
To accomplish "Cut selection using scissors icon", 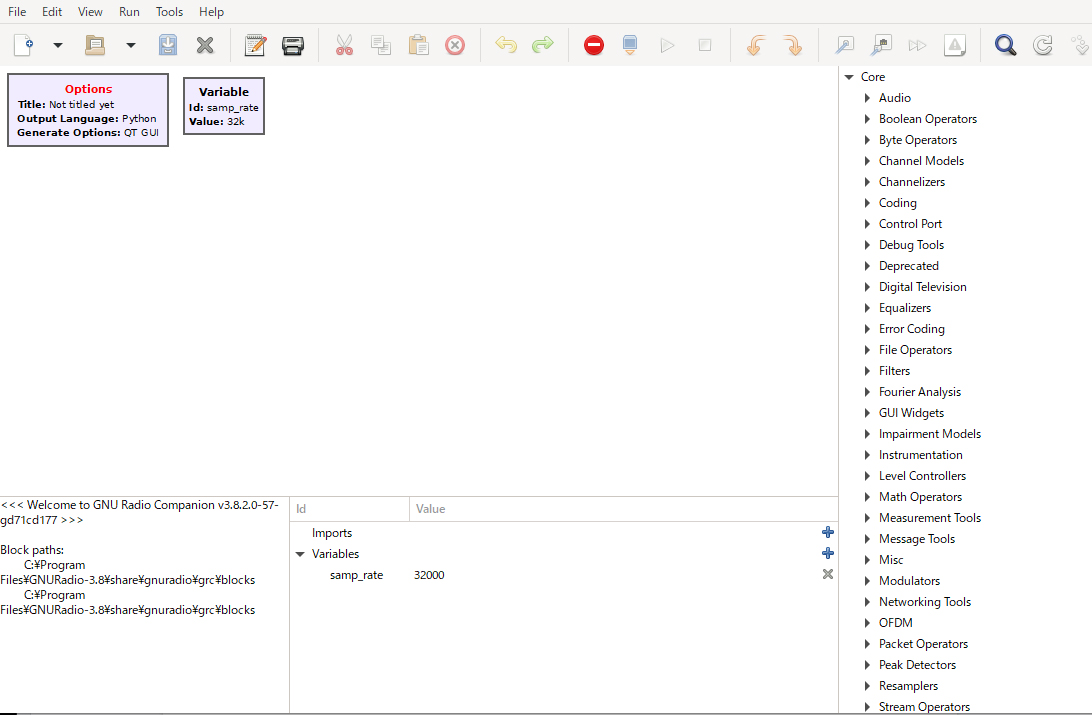I will [344, 45].
